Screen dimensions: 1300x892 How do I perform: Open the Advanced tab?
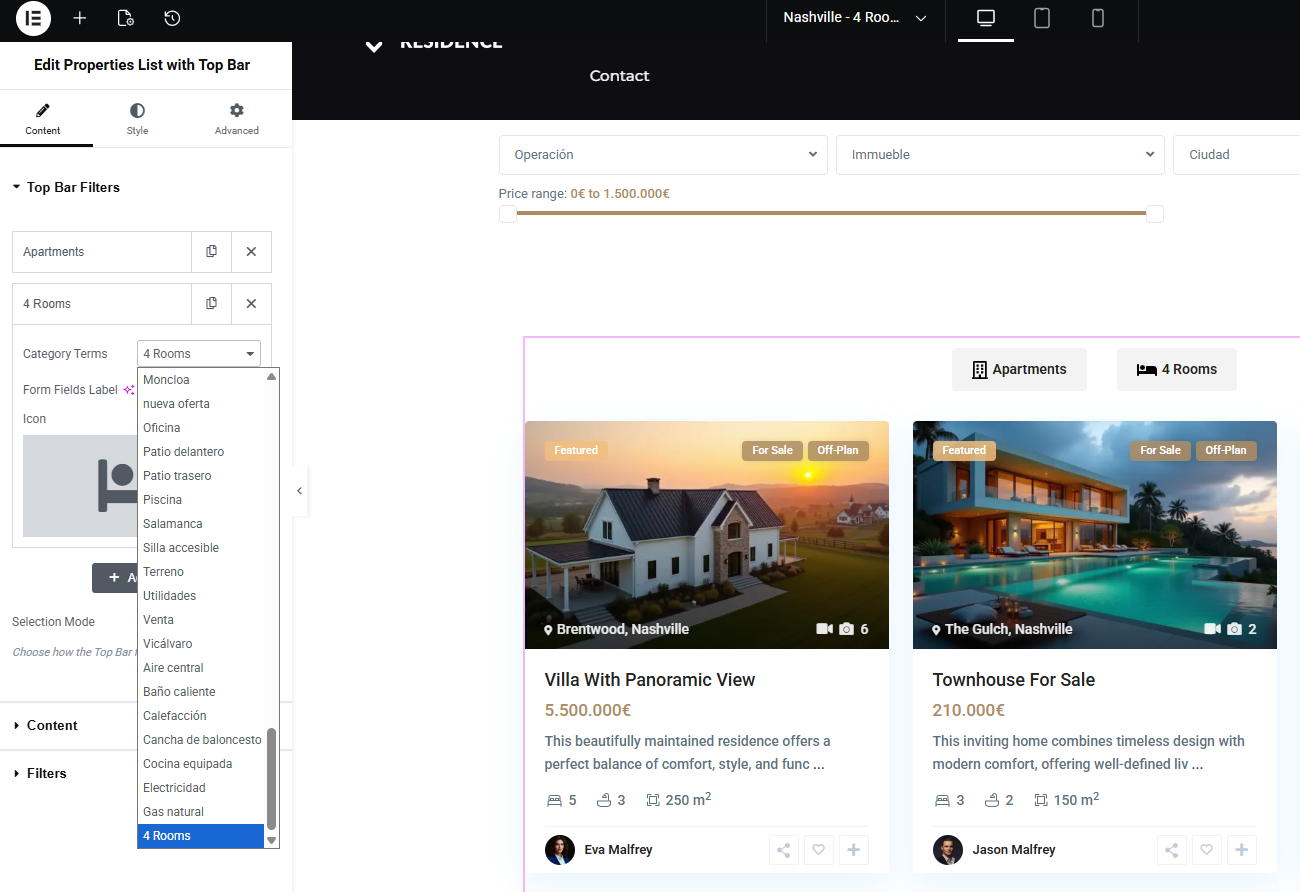pyautogui.click(x=236, y=118)
